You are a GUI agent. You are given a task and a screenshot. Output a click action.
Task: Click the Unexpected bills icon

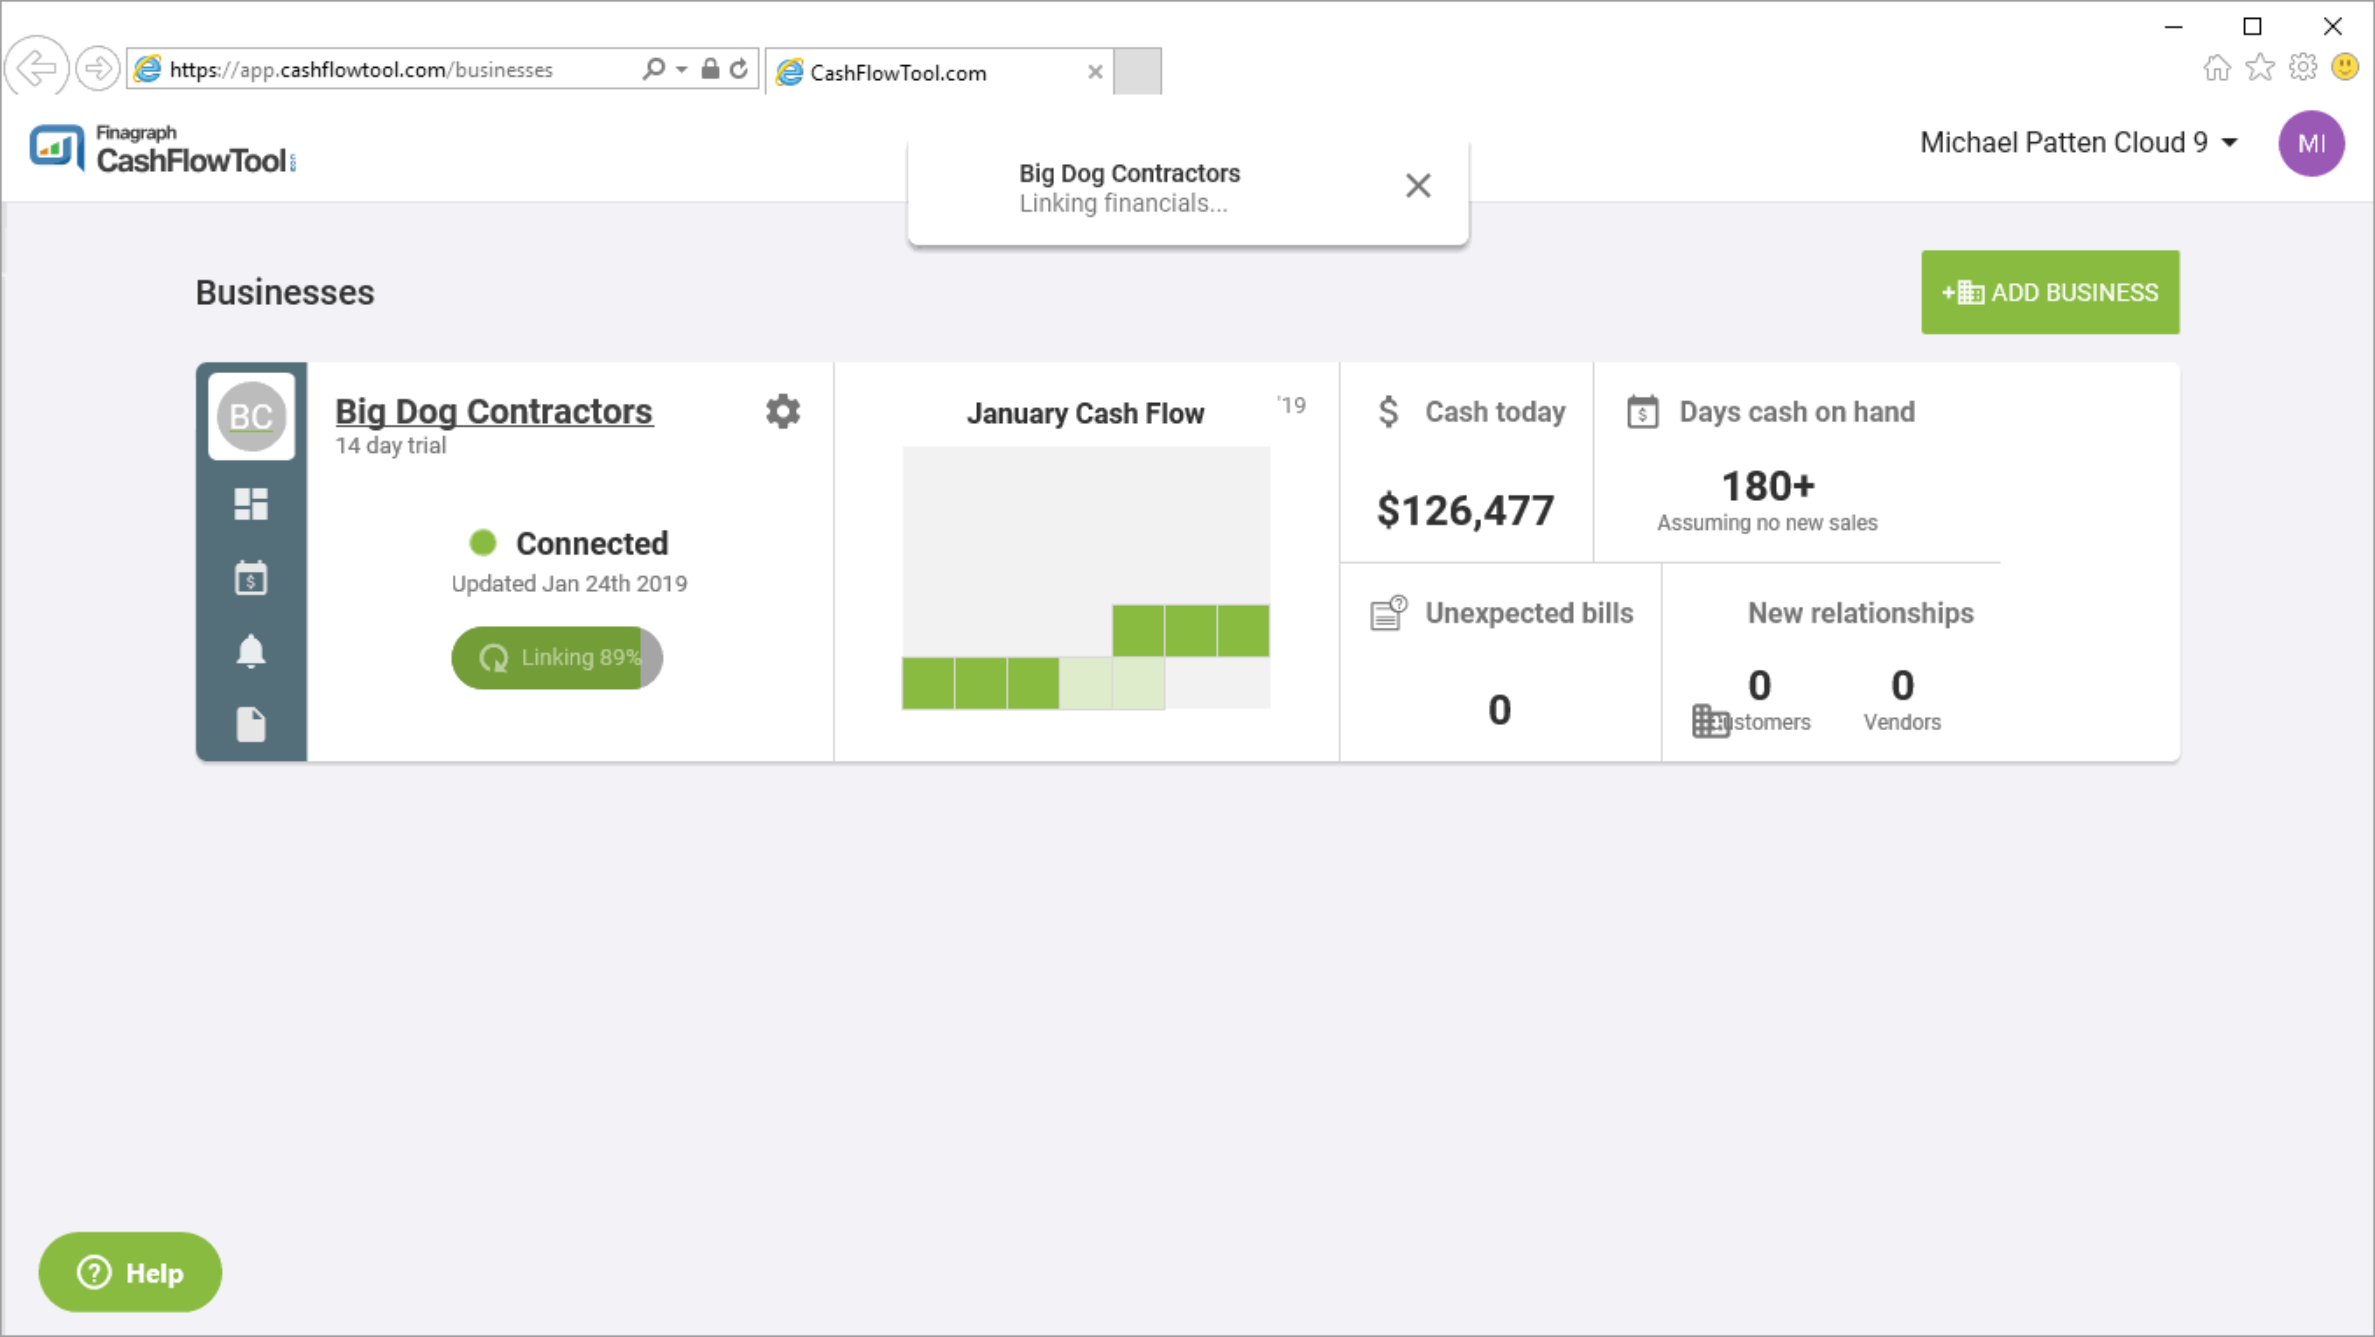1388,613
